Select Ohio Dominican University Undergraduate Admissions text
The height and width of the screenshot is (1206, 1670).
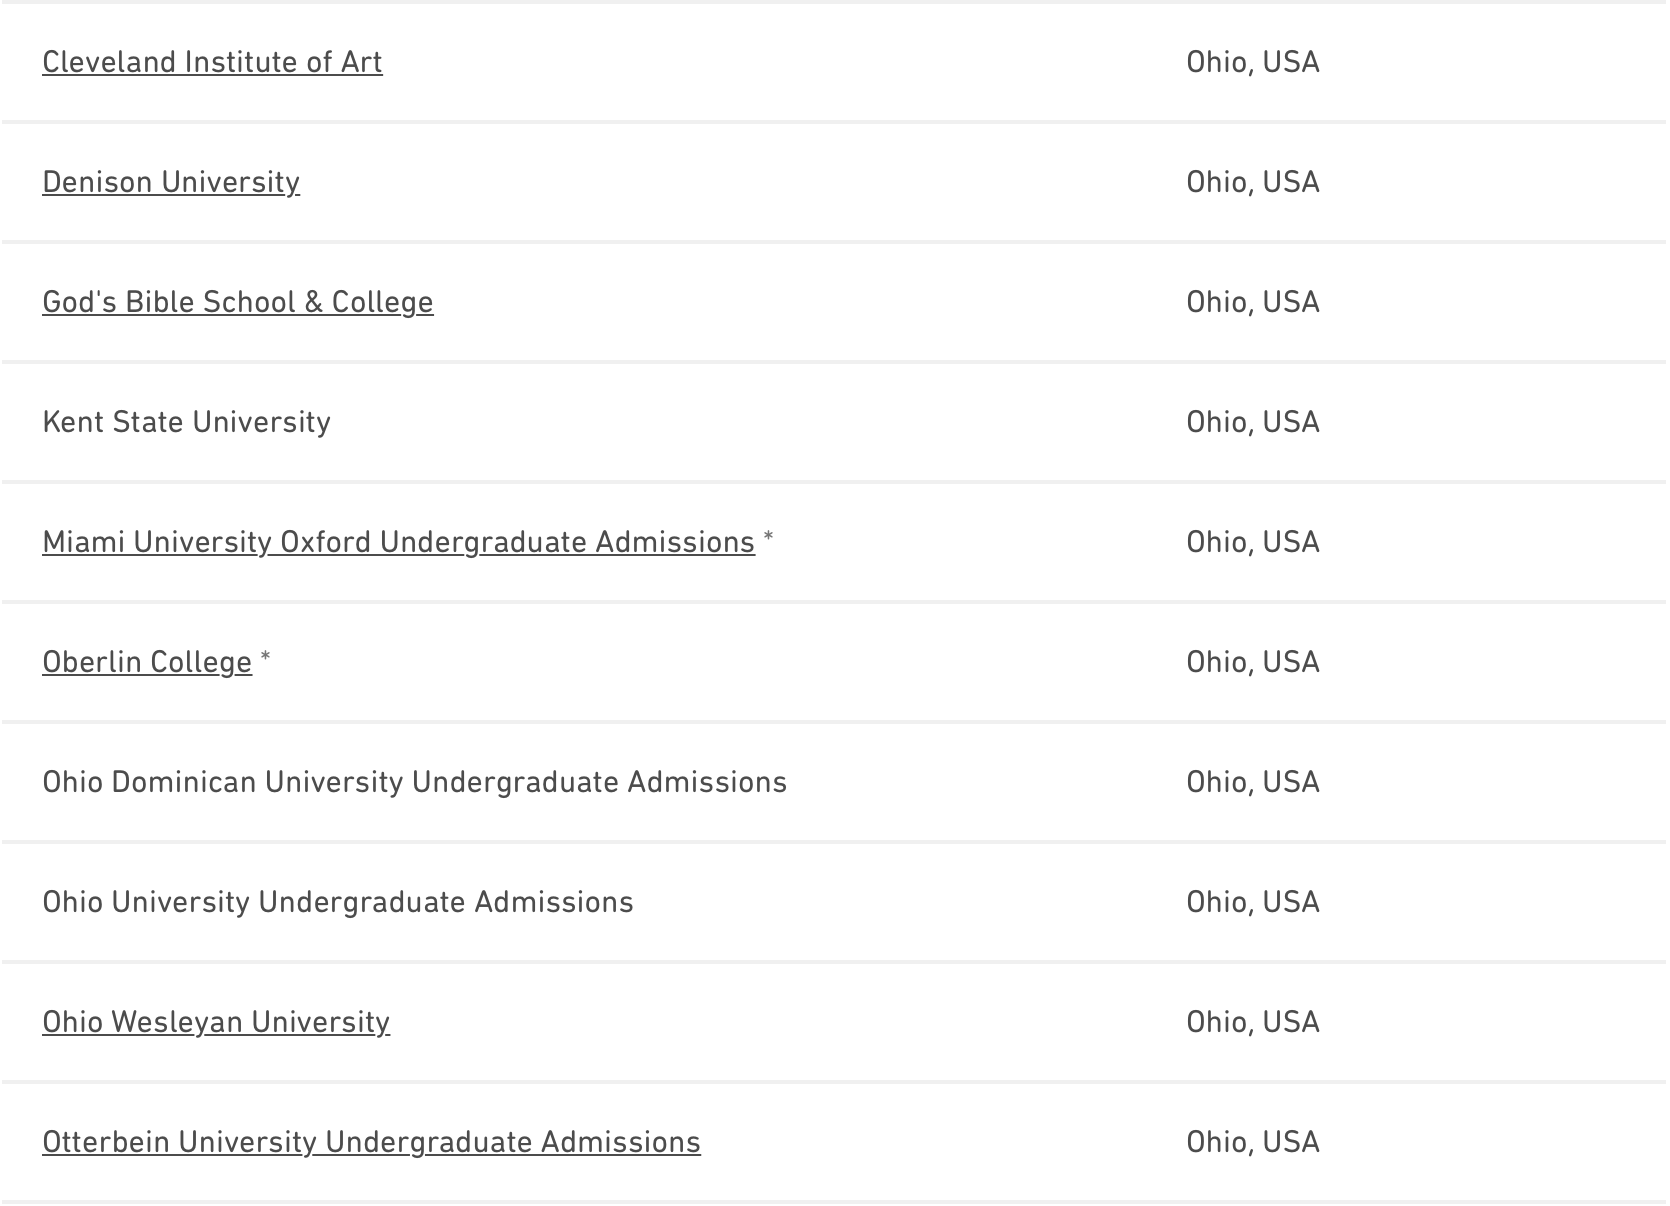pyautogui.click(x=414, y=782)
